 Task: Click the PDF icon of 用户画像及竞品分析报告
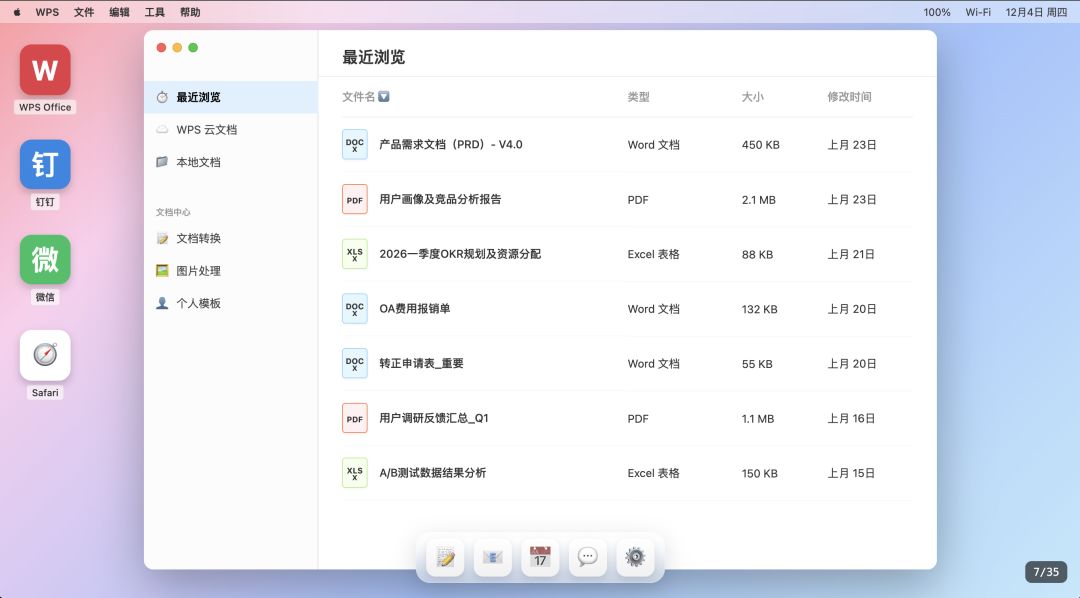tap(355, 199)
